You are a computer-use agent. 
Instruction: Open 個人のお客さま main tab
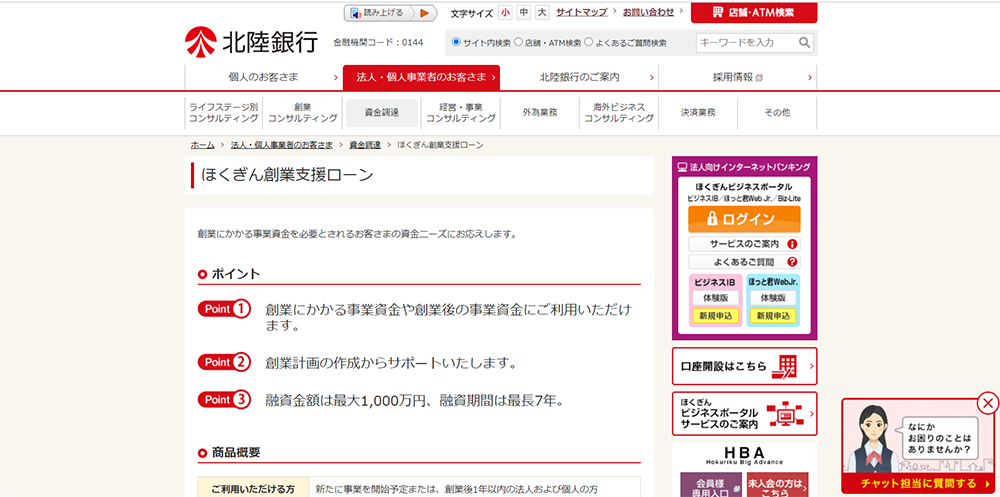(263, 77)
